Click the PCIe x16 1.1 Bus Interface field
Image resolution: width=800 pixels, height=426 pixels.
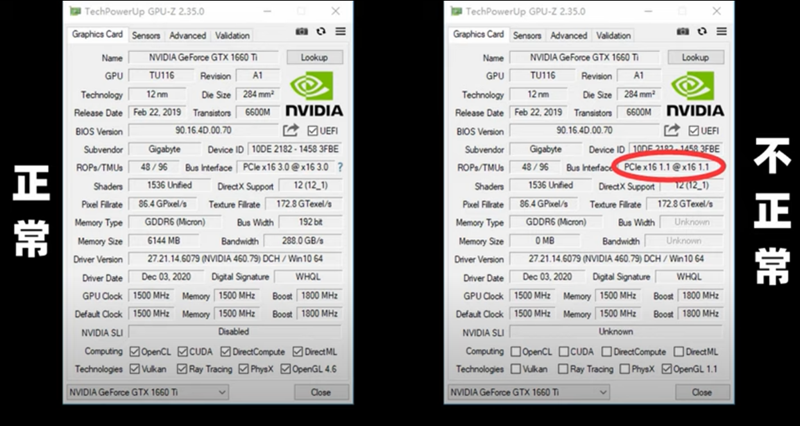pyautogui.click(x=668, y=167)
